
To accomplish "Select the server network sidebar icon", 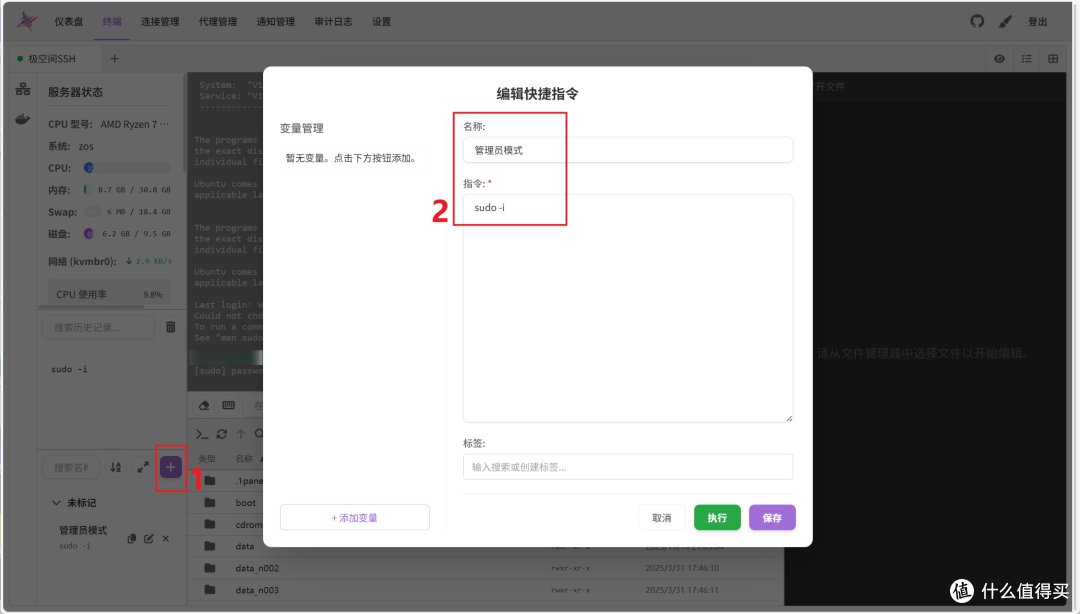I will pyautogui.click(x=23, y=89).
